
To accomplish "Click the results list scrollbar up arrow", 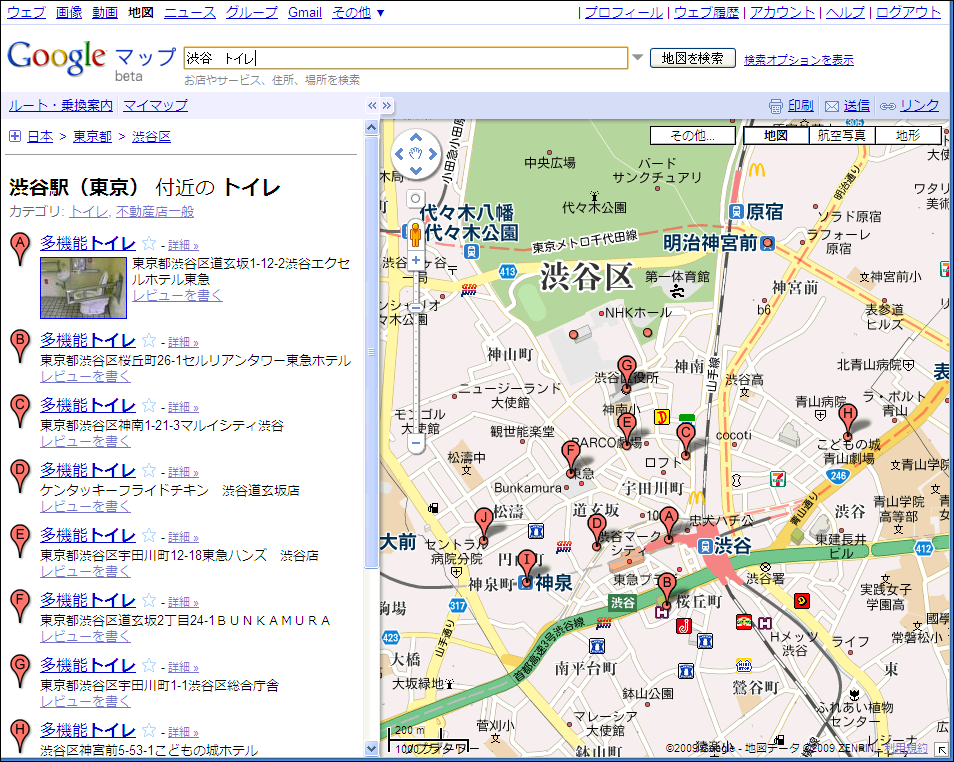I will pyautogui.click(x=371, y=127).
